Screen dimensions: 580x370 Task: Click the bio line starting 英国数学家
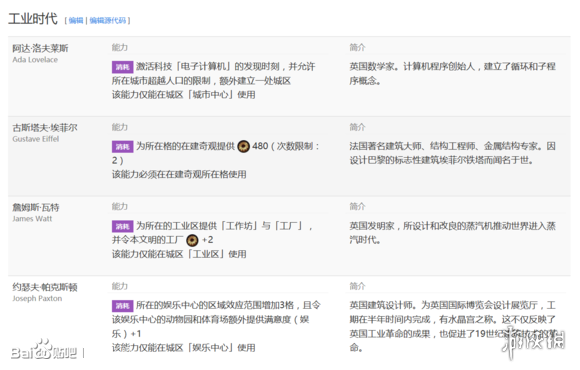click(452, 67)
